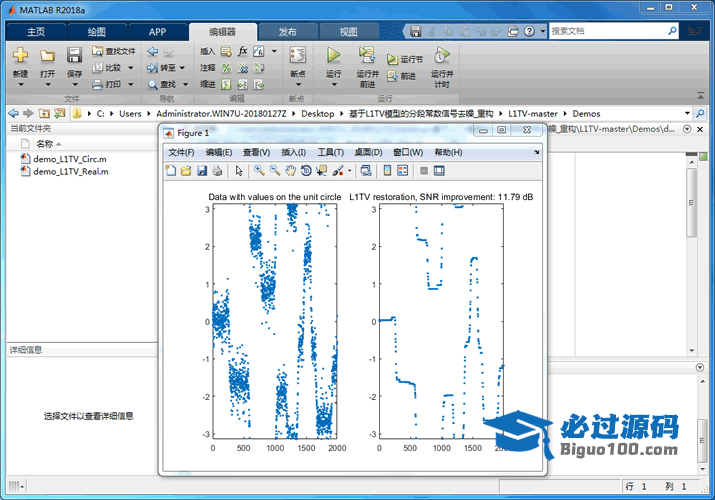This screenshot has height=500, width=715.
Task: Click Figure 1 new figure icon
Action: click(171, 171)
